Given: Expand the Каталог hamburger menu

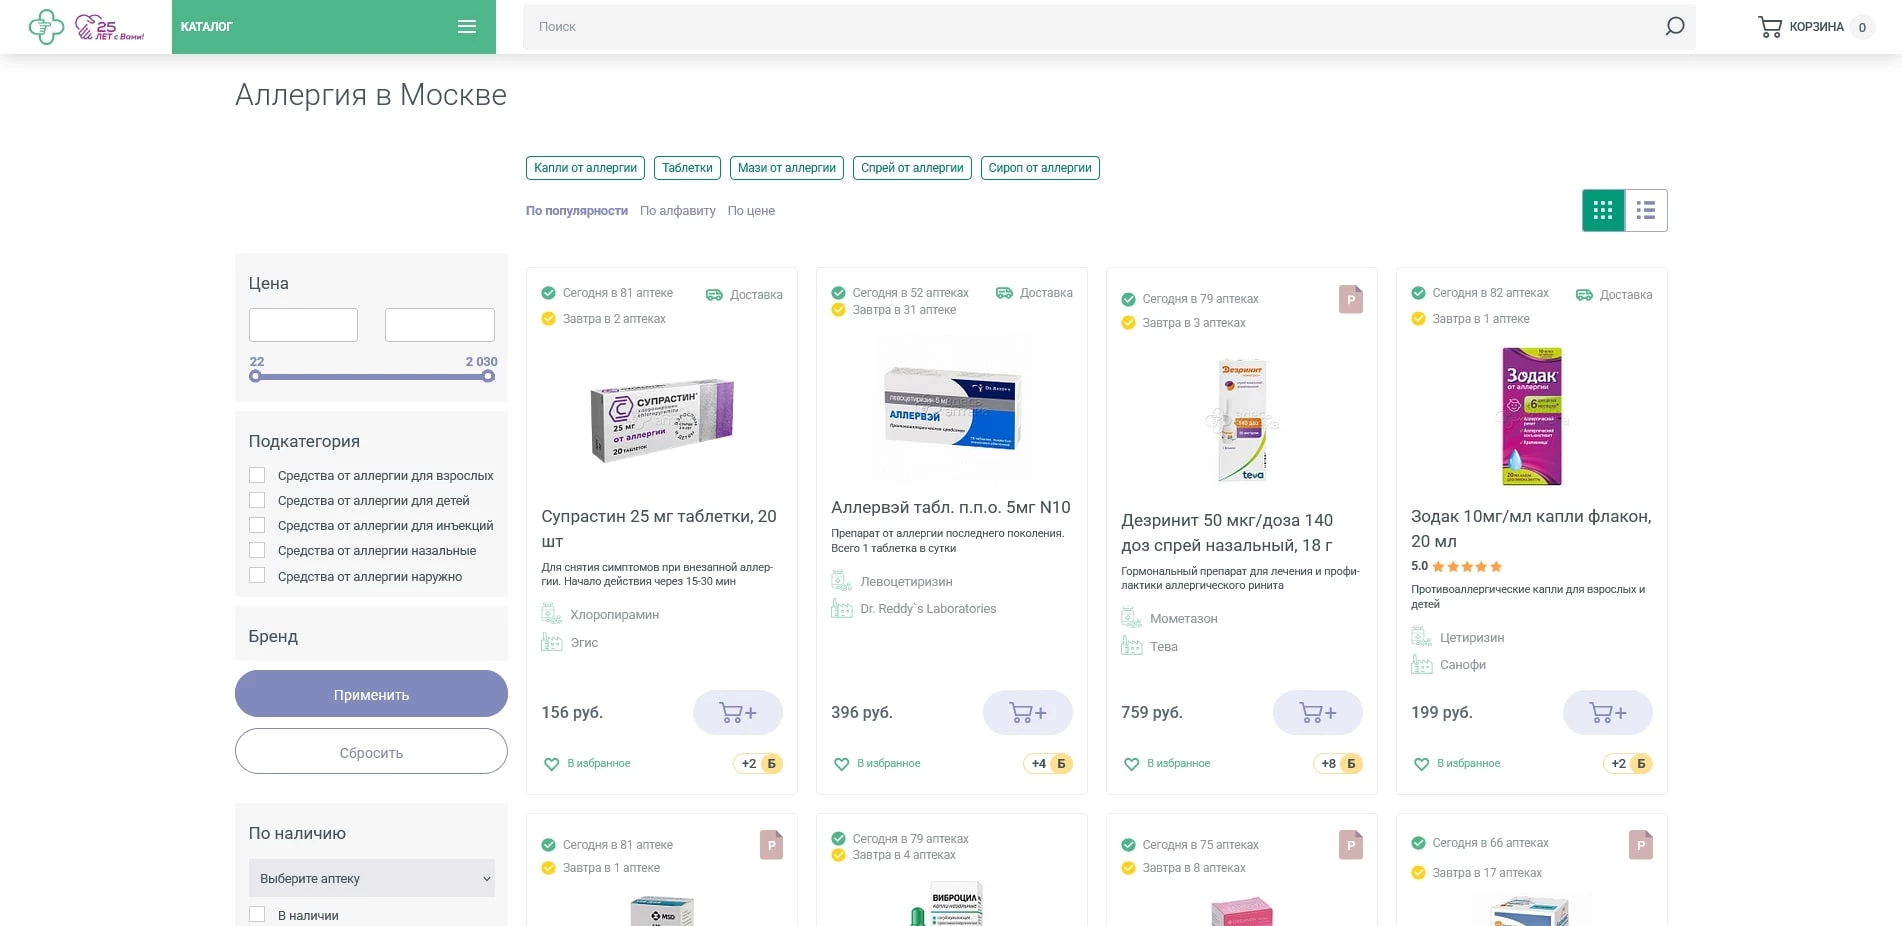Looking at the screenshot, I should (x=466, y=27).
